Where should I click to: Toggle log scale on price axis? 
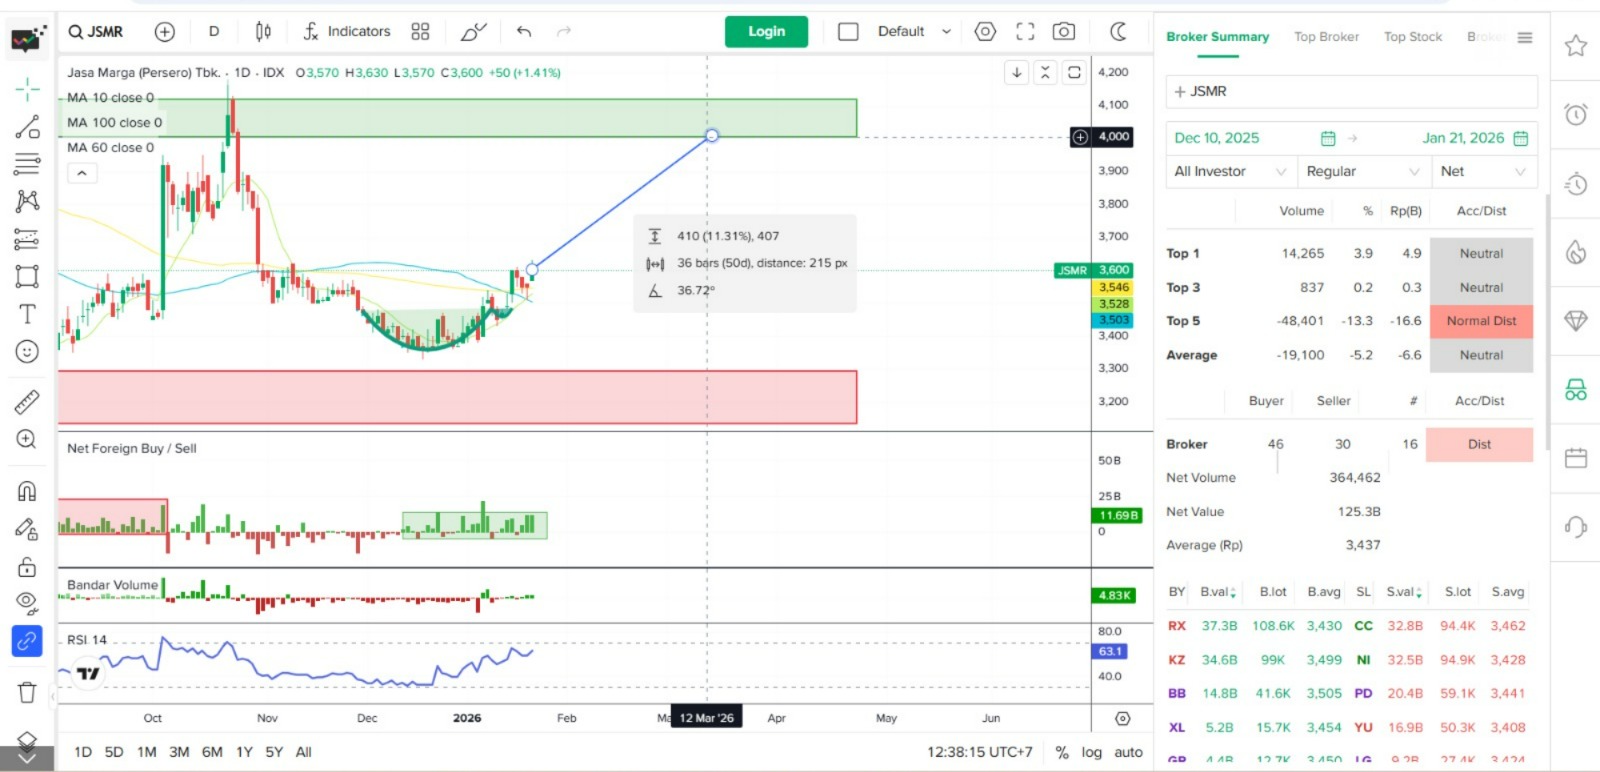pyautogui.click(x=1091, y=752)
